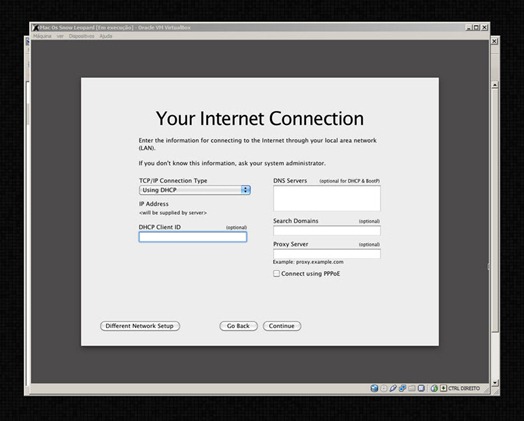Screen dimensions: 524x421
Task: Click the optical disc status icon
Action: click(384, 388)
